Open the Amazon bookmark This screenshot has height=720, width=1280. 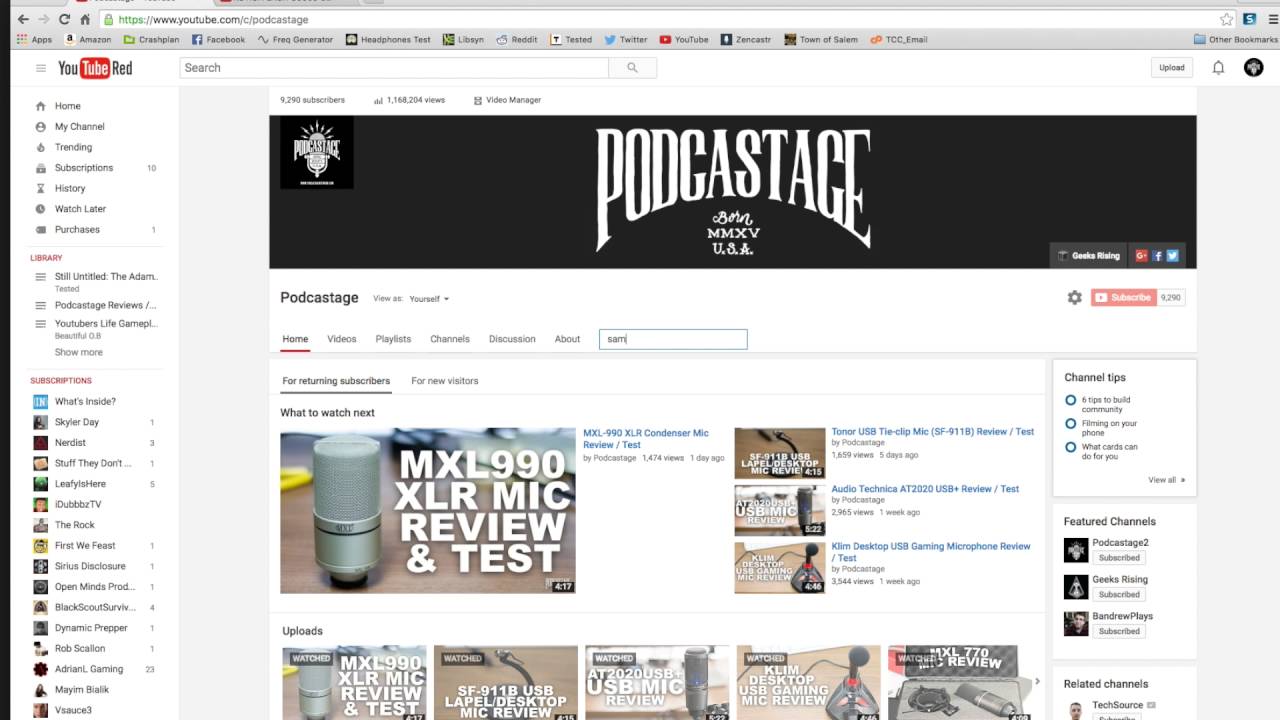pos(88,40)
